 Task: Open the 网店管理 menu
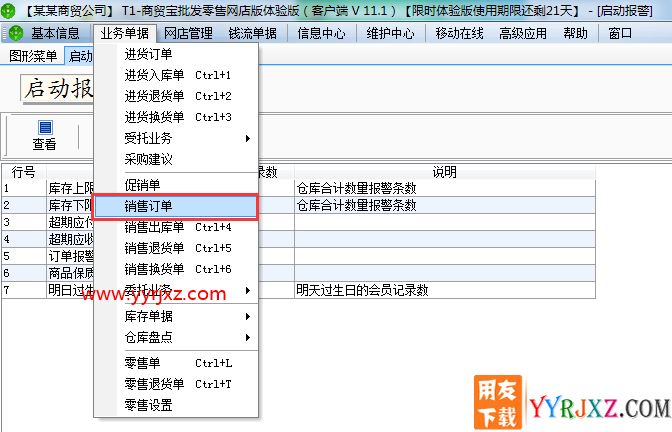[188, 33]
